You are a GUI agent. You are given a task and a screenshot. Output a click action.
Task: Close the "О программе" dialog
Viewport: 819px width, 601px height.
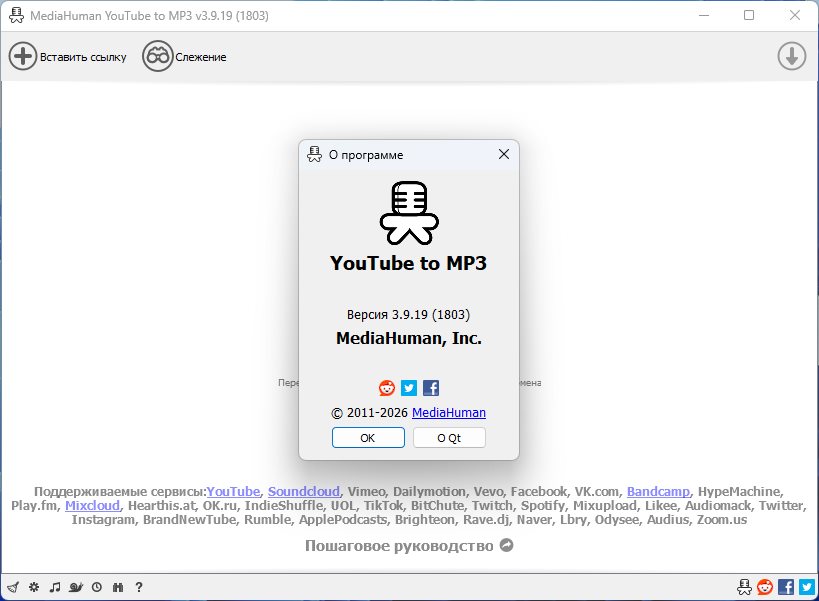[x=504, y=154]
